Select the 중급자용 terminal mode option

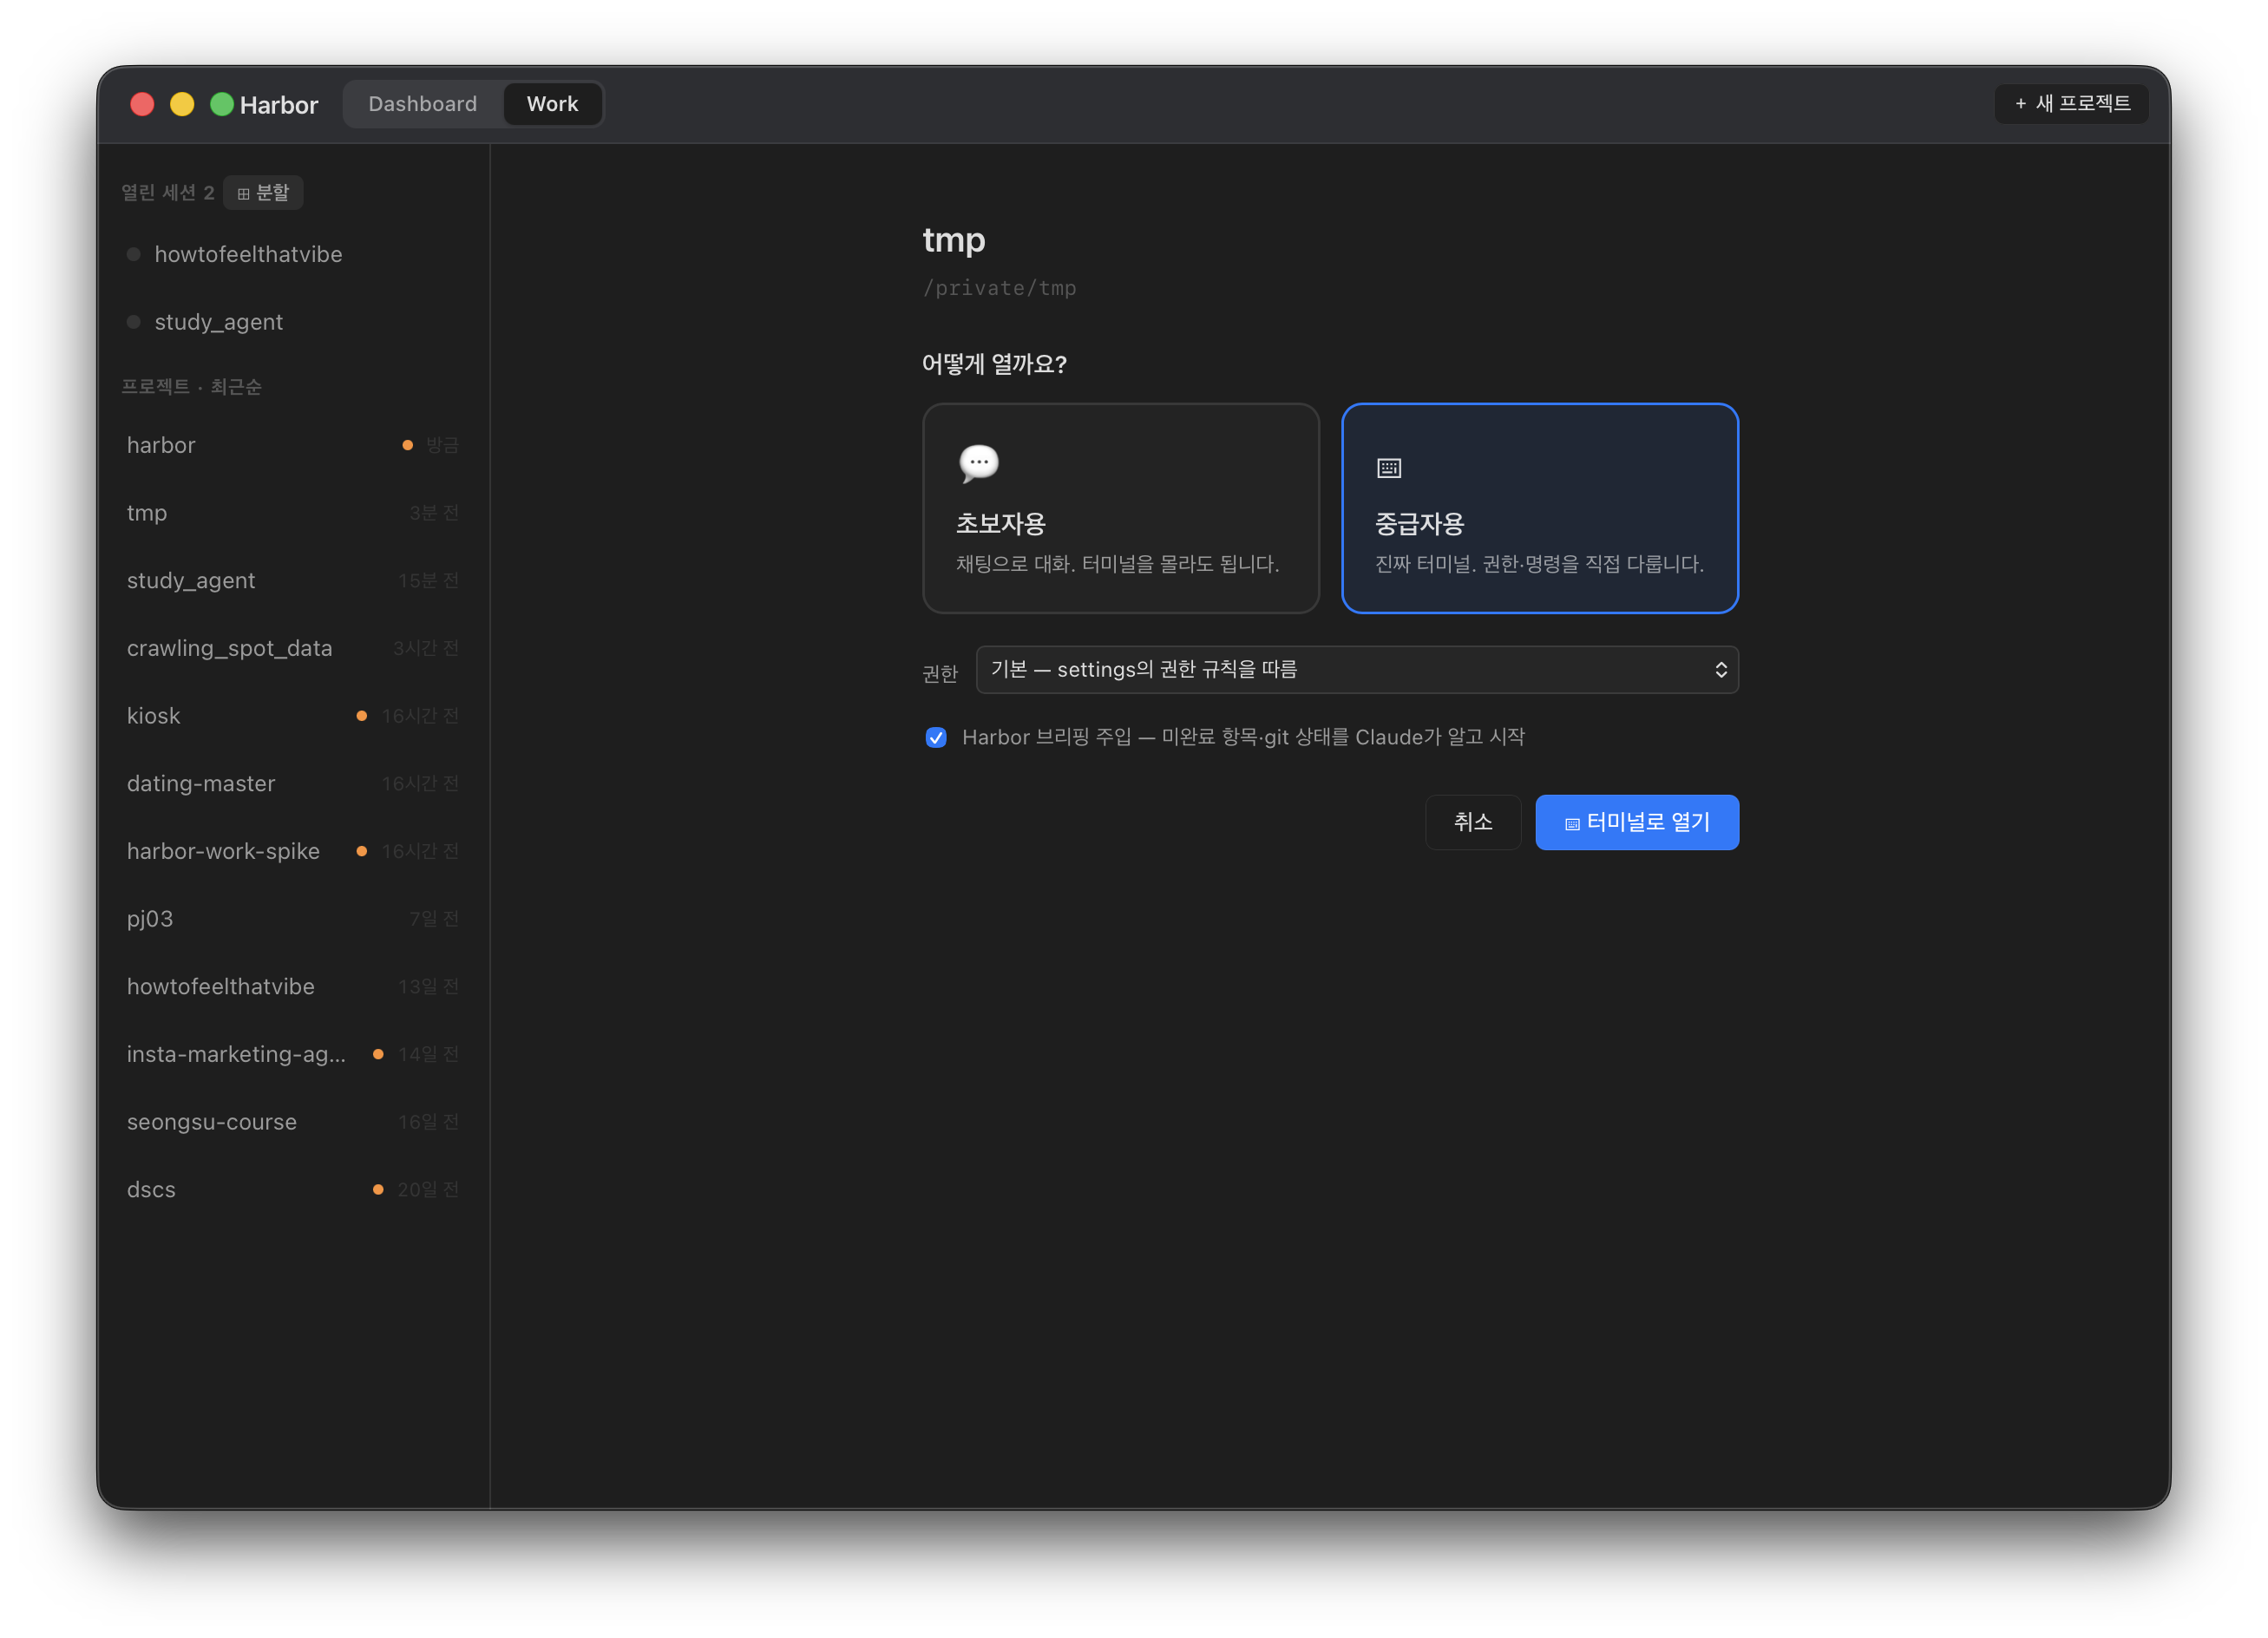pos(1540,508)
